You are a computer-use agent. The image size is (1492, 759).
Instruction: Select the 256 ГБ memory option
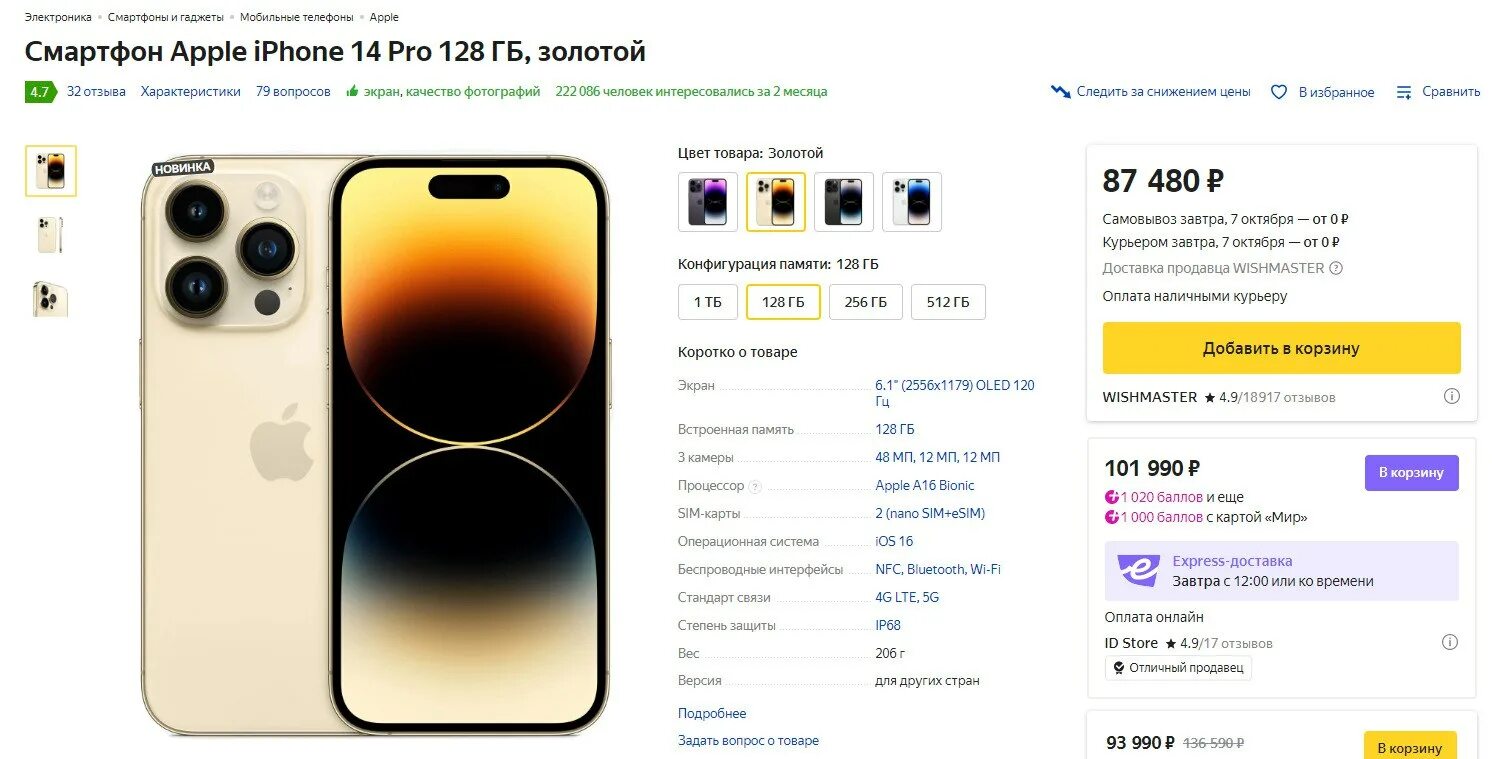tap(865, 302)
